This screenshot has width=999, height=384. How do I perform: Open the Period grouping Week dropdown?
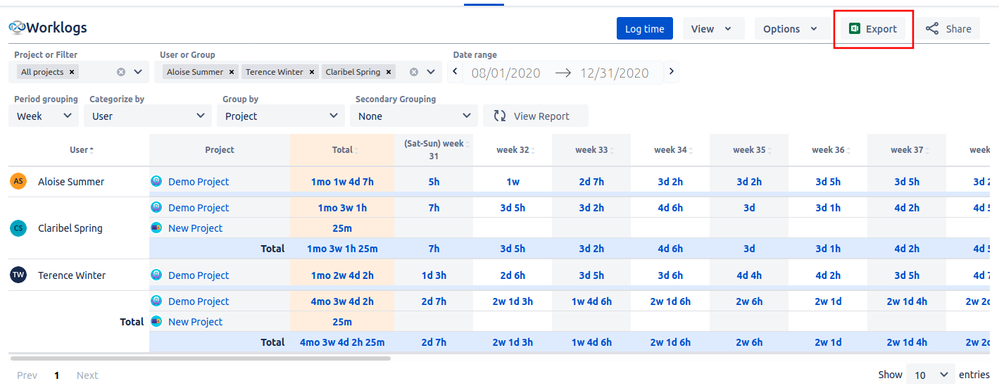[43, 116]
